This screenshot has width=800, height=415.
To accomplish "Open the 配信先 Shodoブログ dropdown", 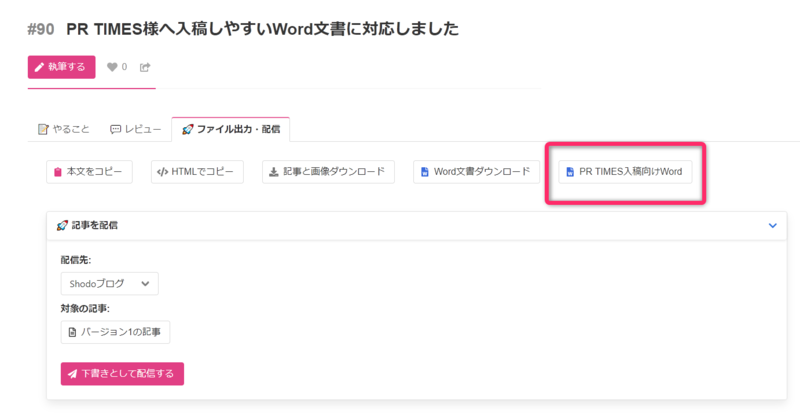I will [110, 284].
